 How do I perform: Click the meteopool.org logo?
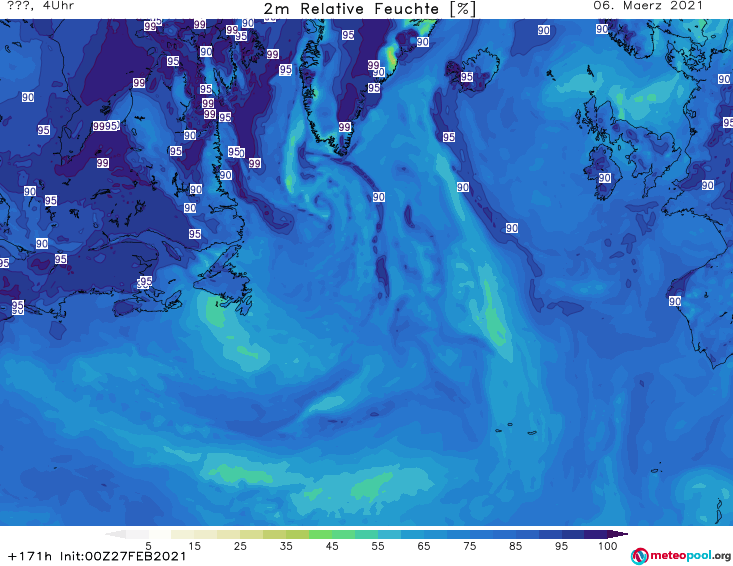(x=681, y=556)
